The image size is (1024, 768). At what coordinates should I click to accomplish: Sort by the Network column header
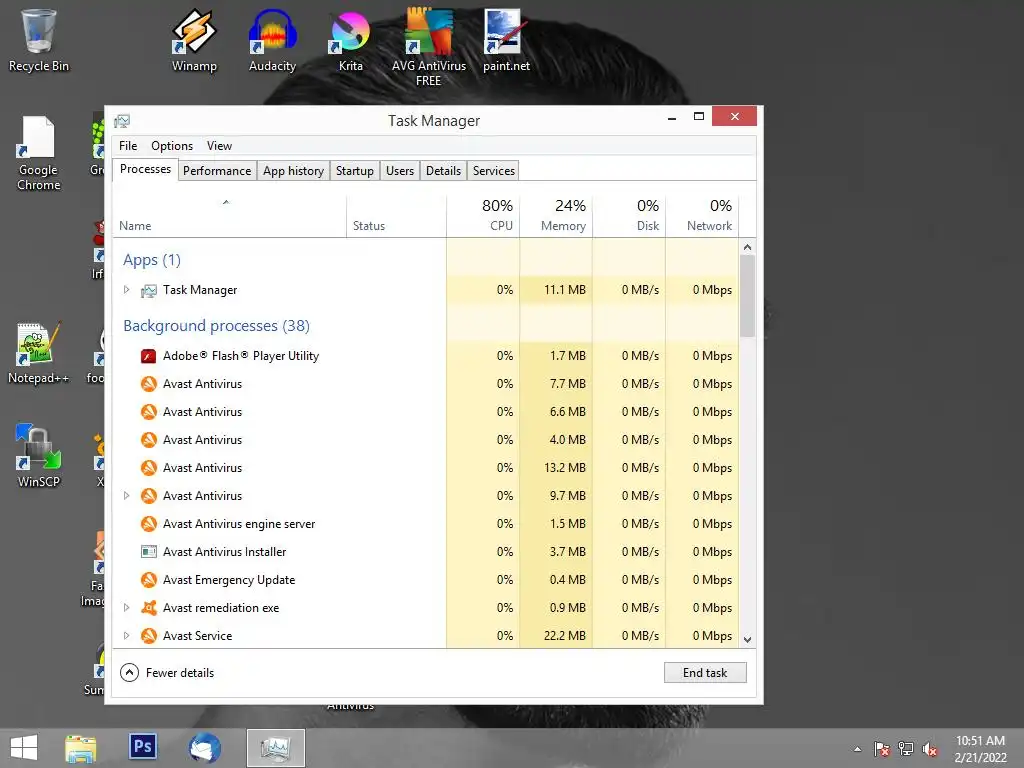pos(702,217)
